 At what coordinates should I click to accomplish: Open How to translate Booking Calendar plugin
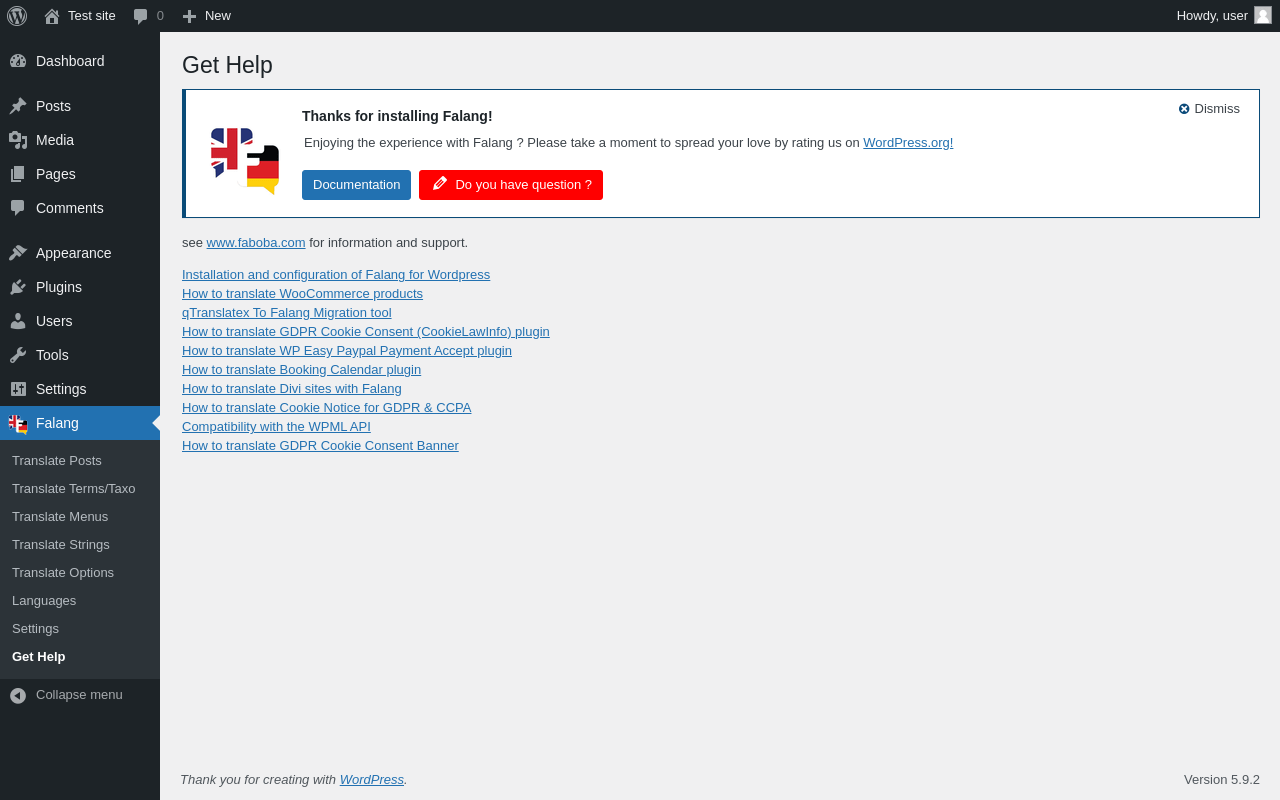tap(301, 370)
